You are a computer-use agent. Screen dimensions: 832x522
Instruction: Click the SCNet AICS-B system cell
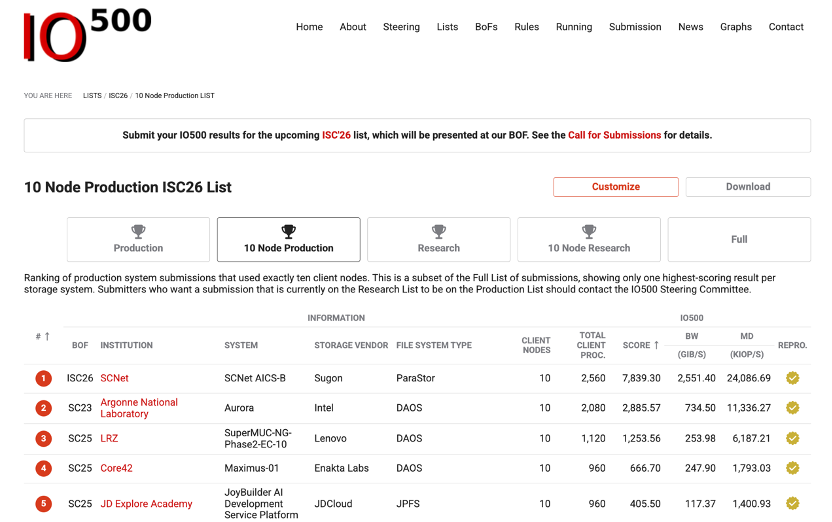tap(255, 378)
